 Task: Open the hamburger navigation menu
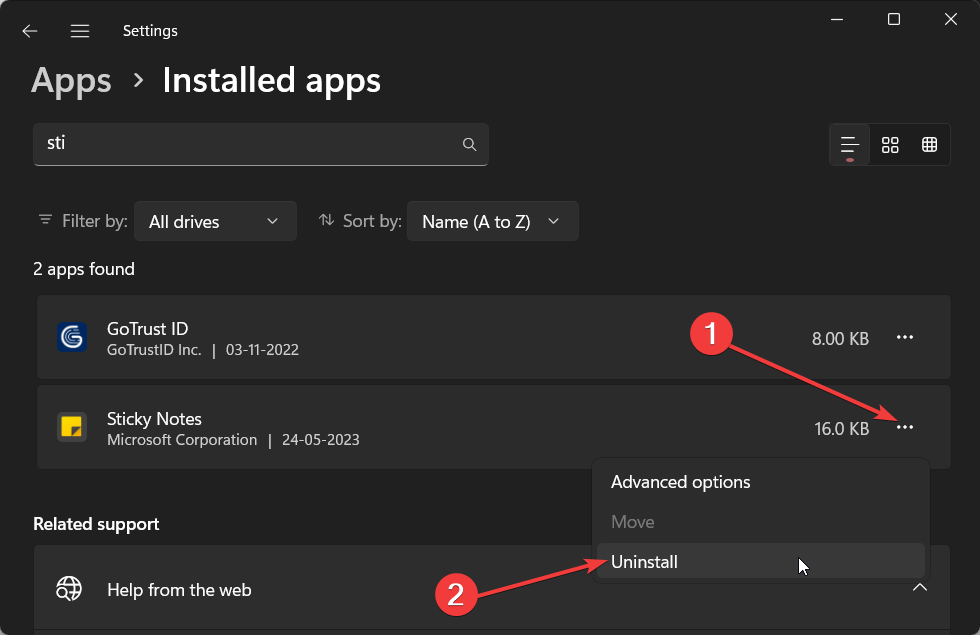(x=80, y=31)
